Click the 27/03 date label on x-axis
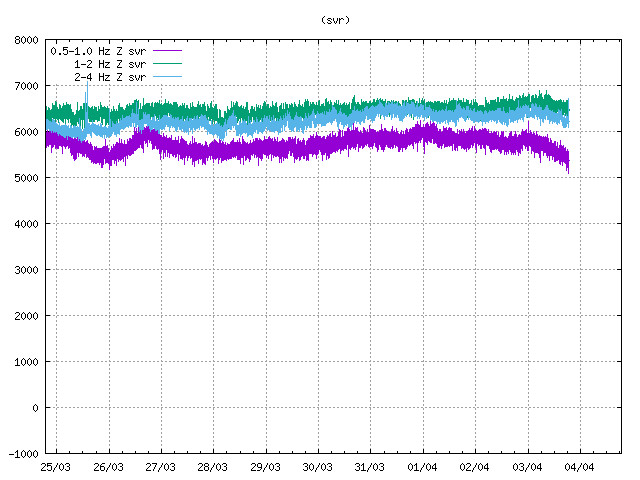Screen dimensions: 640x480 [x=160, y=467]
